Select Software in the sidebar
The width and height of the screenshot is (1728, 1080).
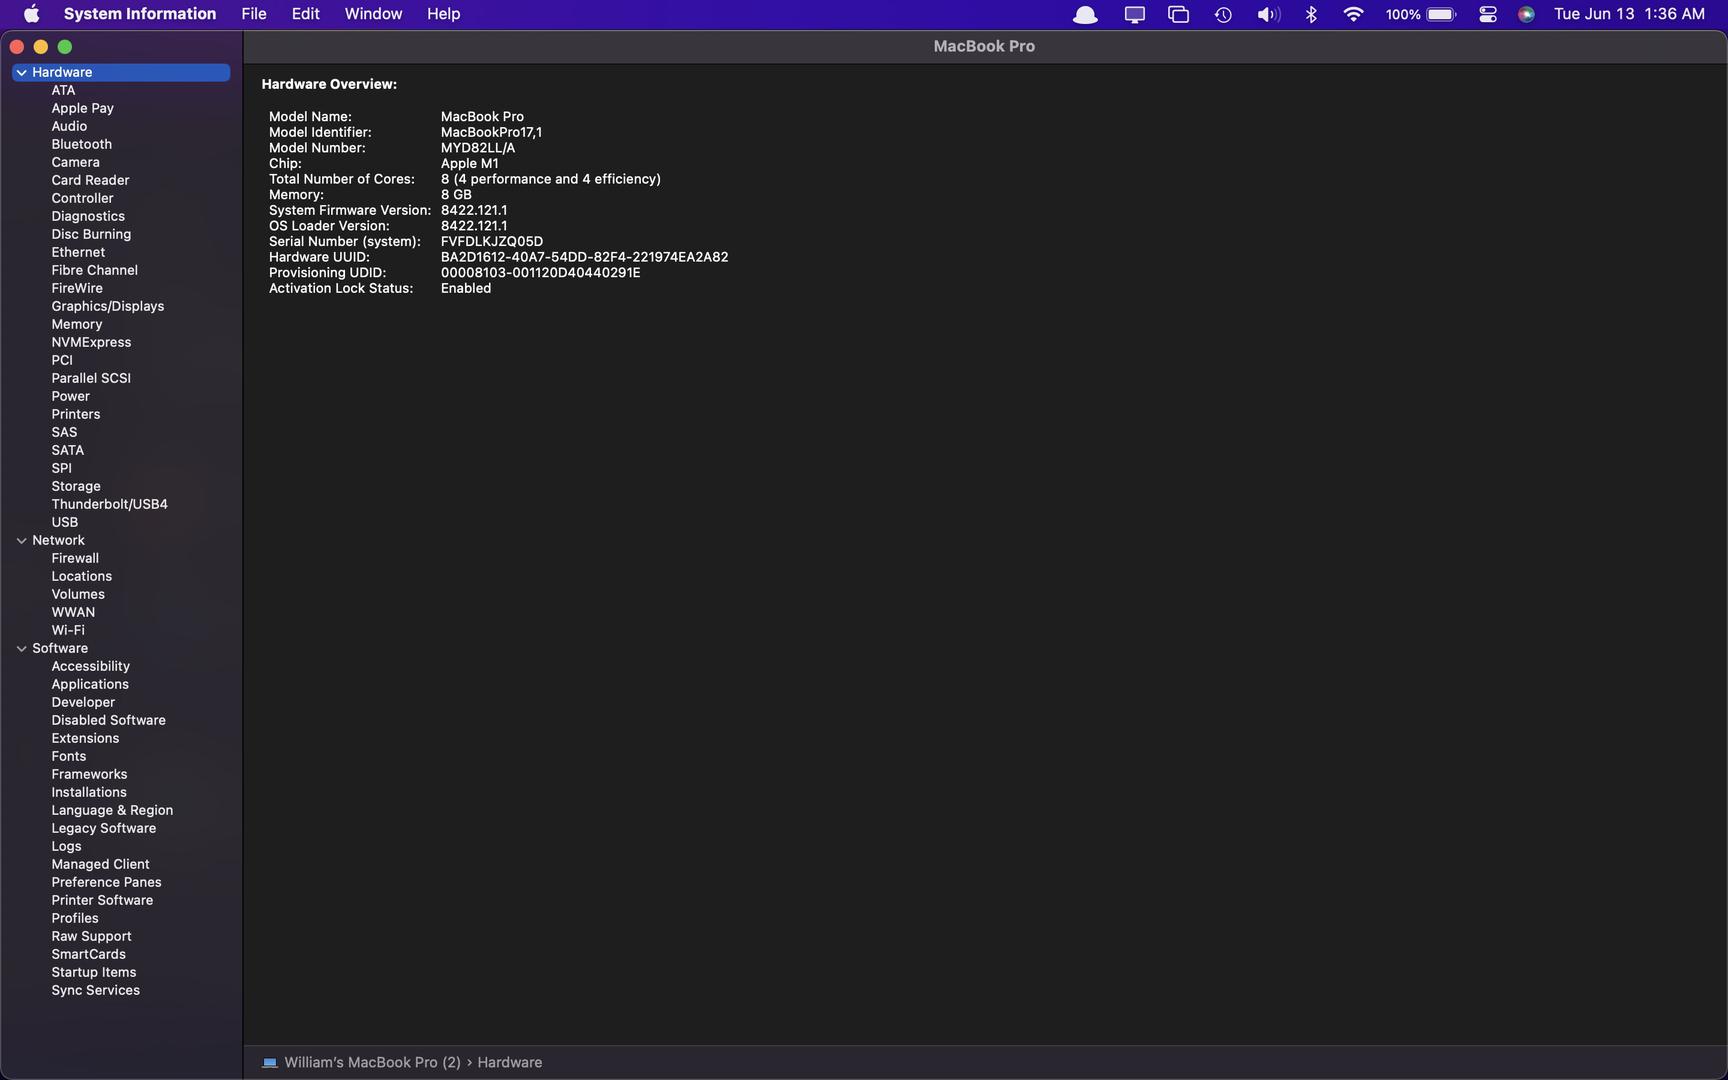click(x=60, y=648)
